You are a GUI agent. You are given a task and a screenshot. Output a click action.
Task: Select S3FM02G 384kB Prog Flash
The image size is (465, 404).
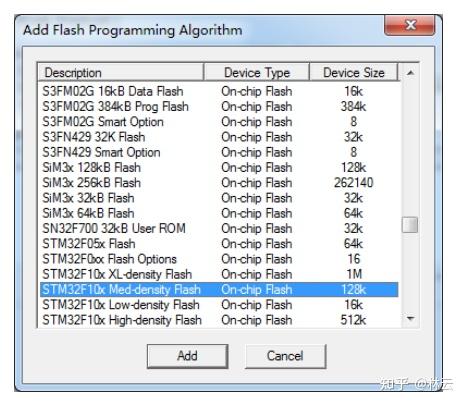coord(219,106)
